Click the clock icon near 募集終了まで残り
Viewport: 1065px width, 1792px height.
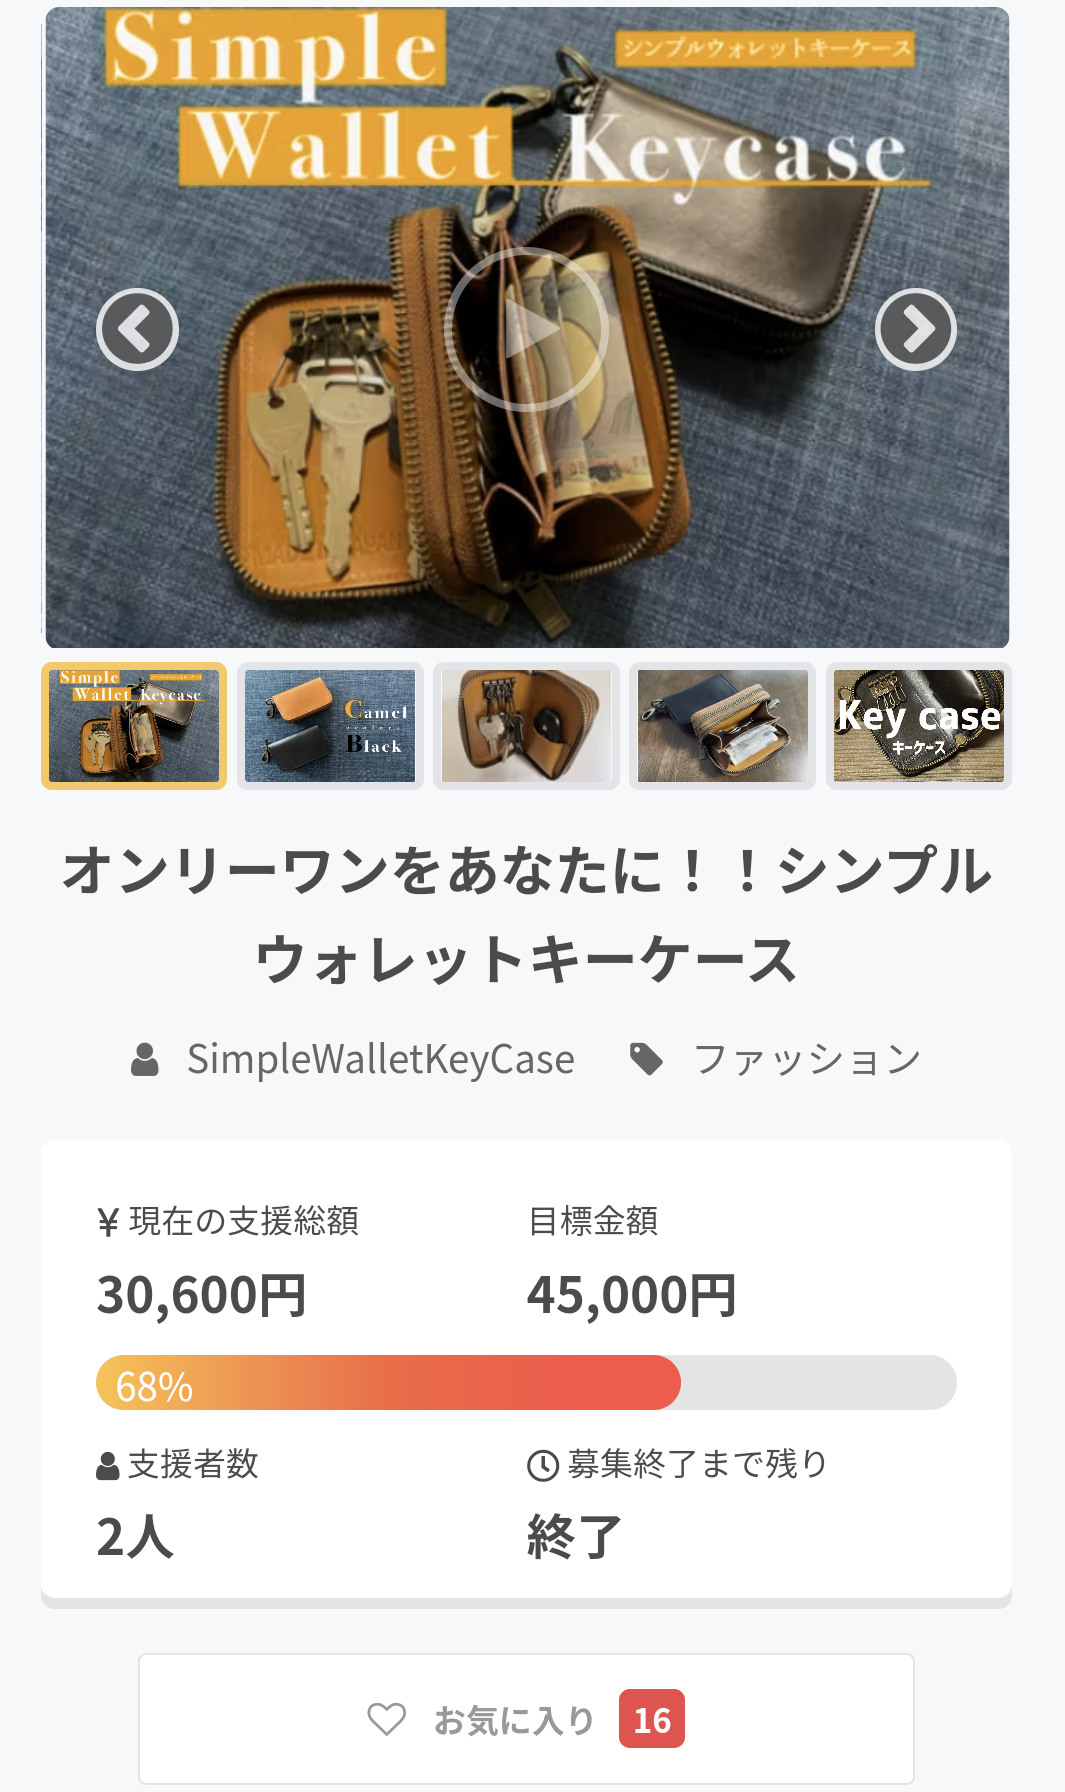tap(542, 1466)
